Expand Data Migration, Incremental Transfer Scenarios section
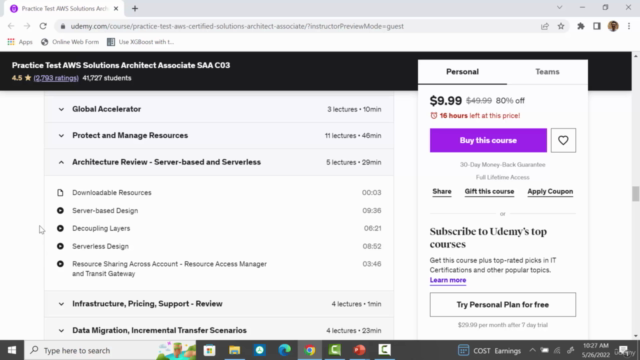 click(219, 330)
